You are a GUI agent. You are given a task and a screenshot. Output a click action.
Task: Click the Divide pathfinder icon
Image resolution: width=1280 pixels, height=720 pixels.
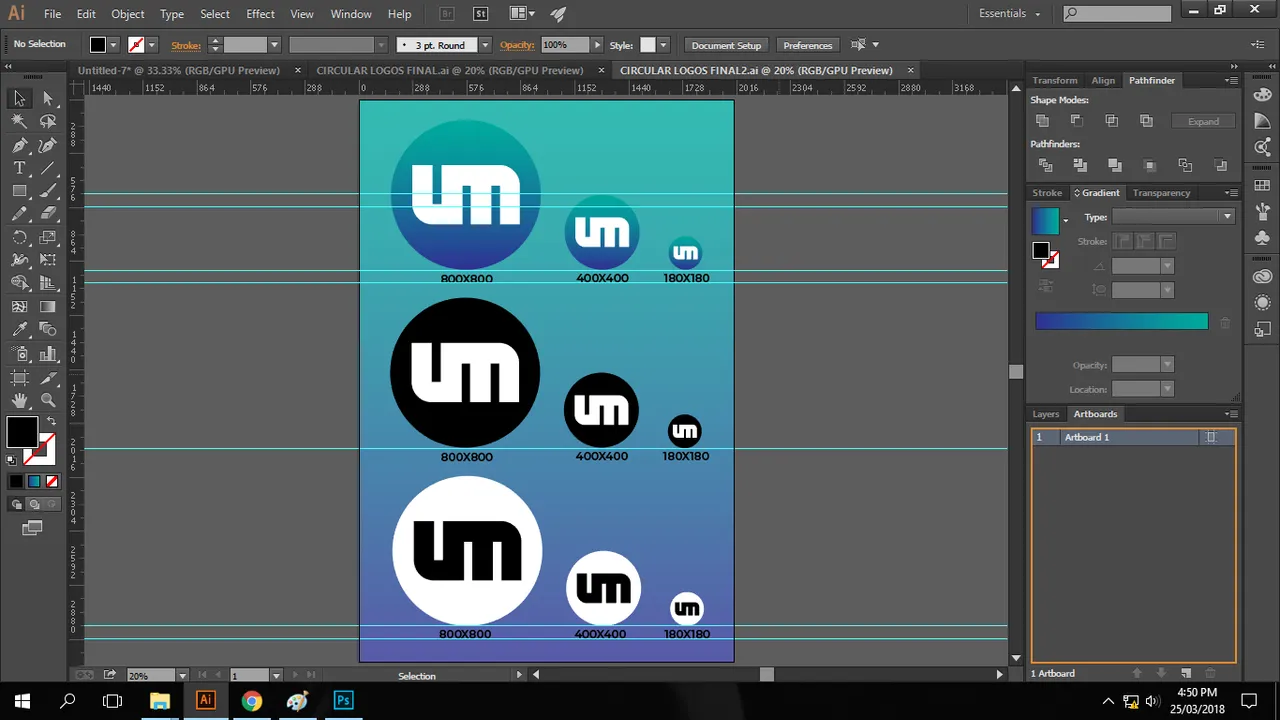tap(1046, 165)
